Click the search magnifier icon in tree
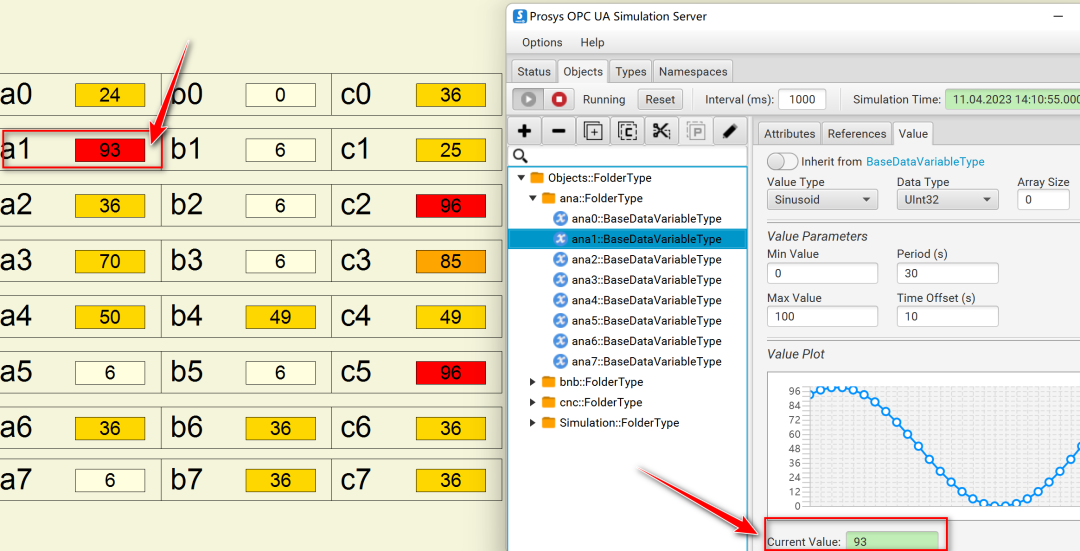Viewport: 1080px width, 551px height. 521,156
